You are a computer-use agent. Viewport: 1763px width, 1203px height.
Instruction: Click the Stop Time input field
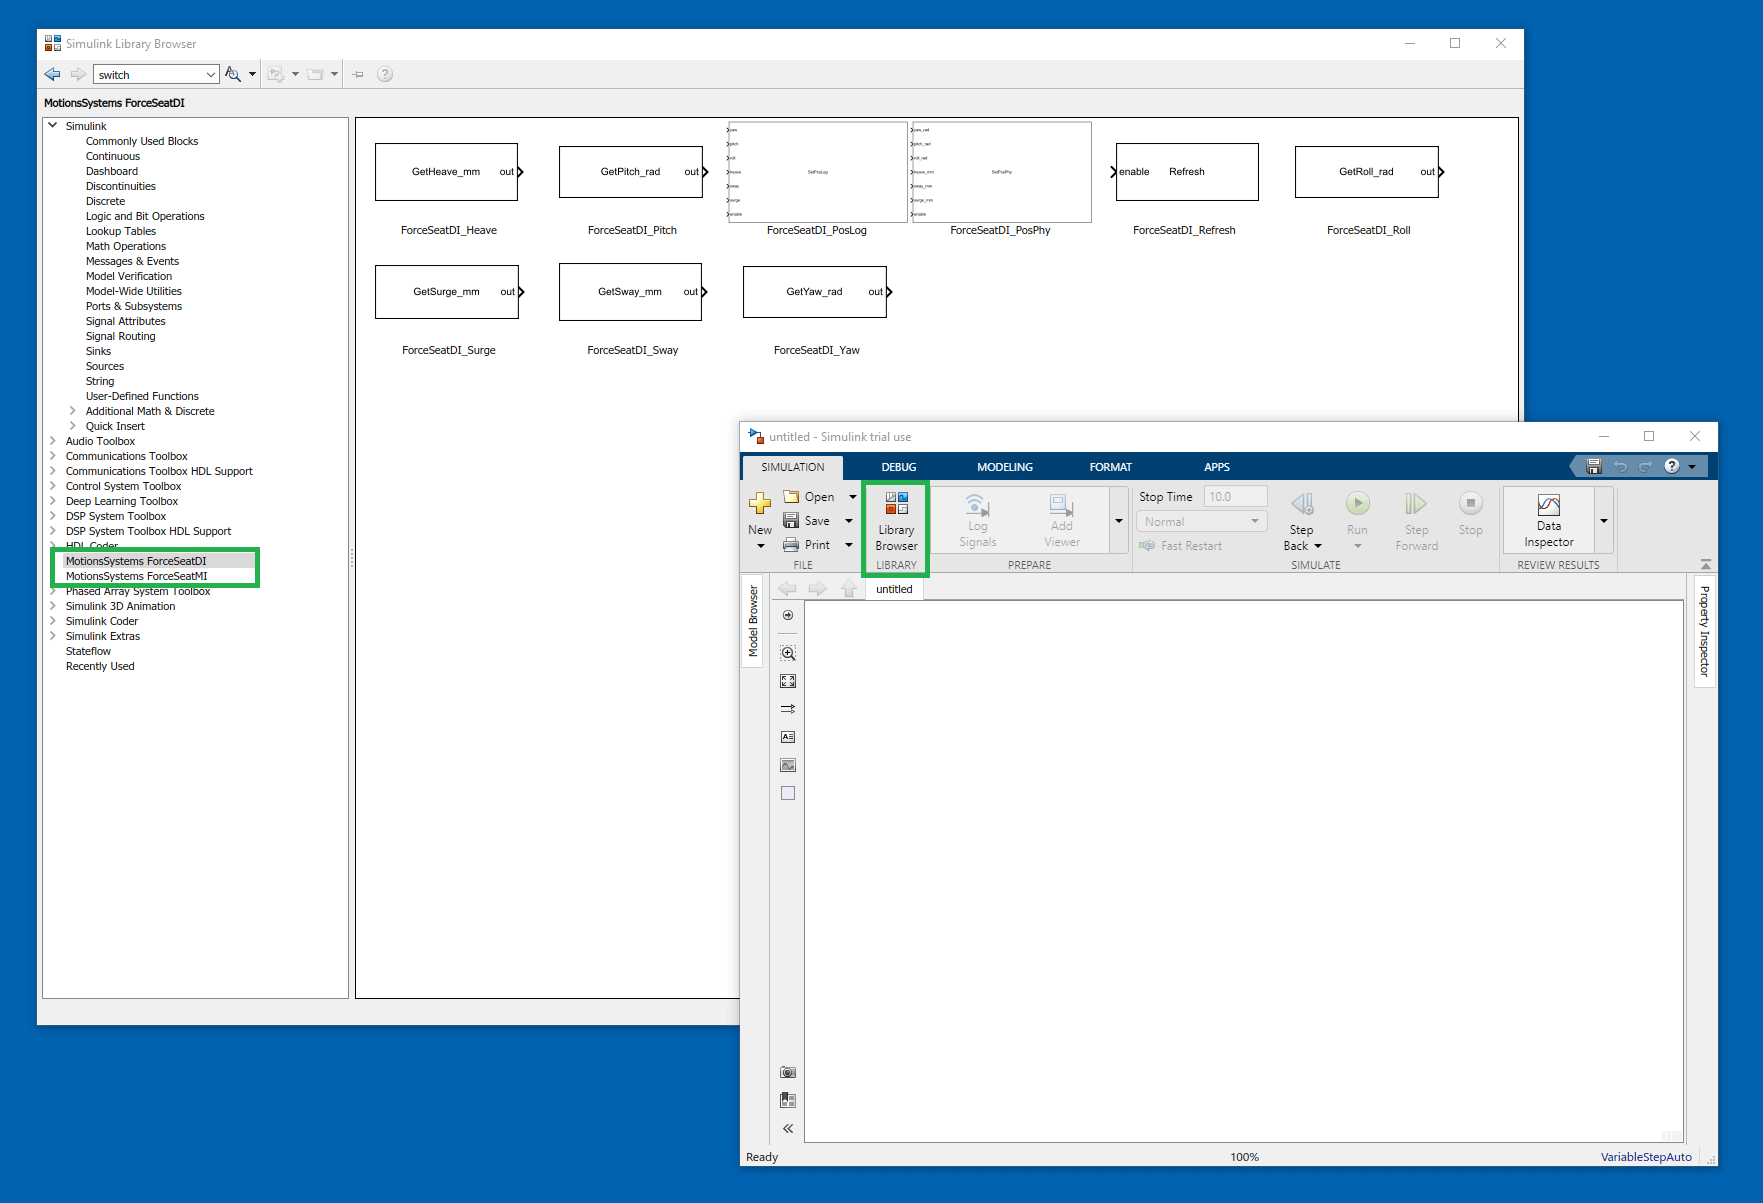pos(1235,497)
